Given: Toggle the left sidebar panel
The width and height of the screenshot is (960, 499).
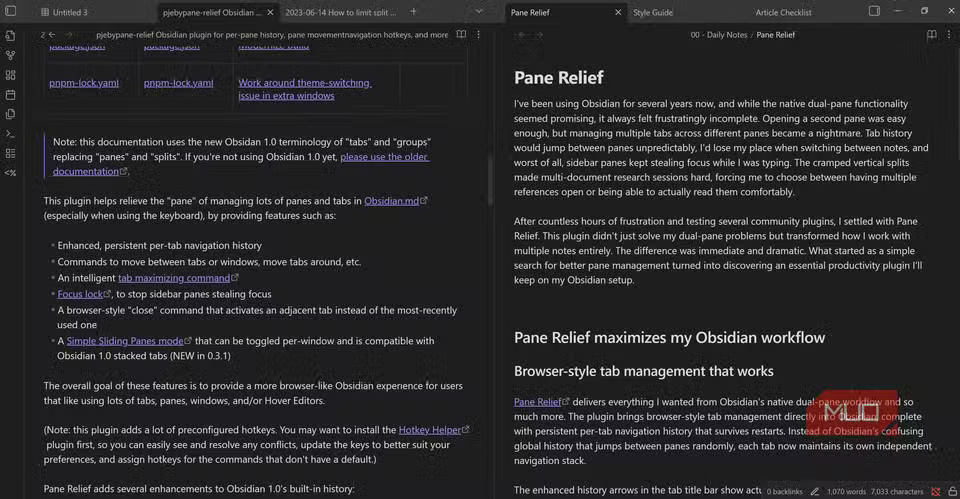Looking at the screenshot, I should pyautogui.click(x=10, y=12).
